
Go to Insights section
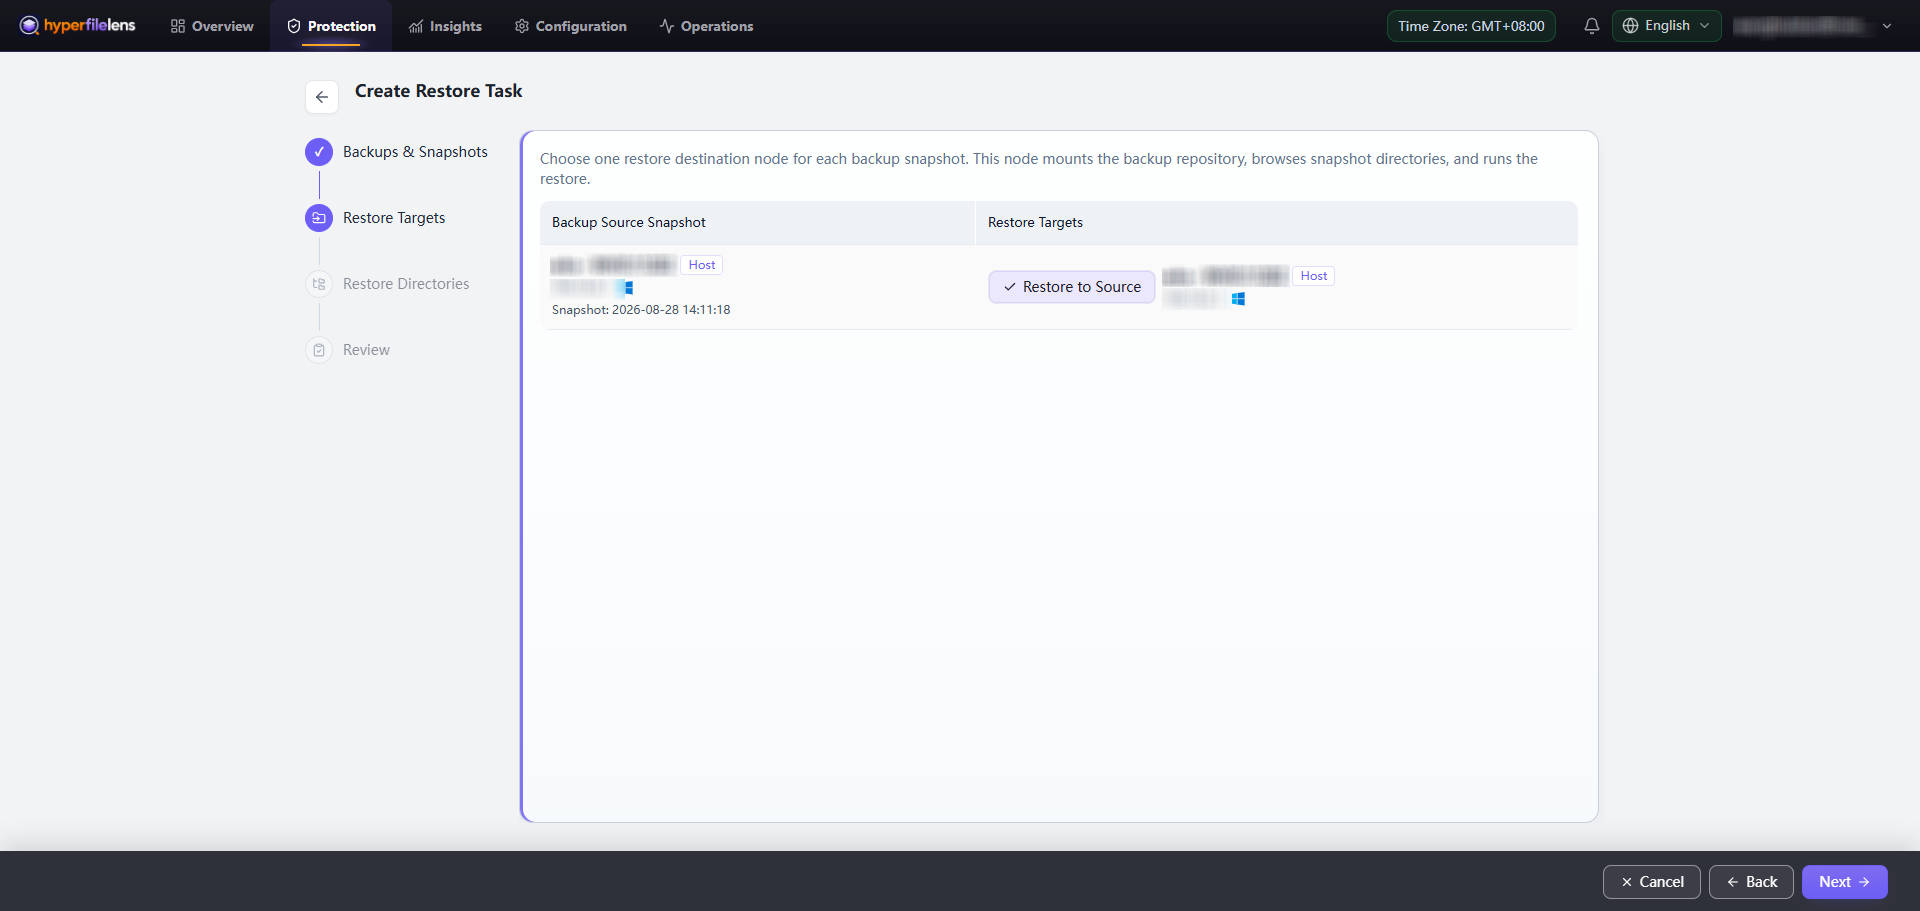(445, 26)
